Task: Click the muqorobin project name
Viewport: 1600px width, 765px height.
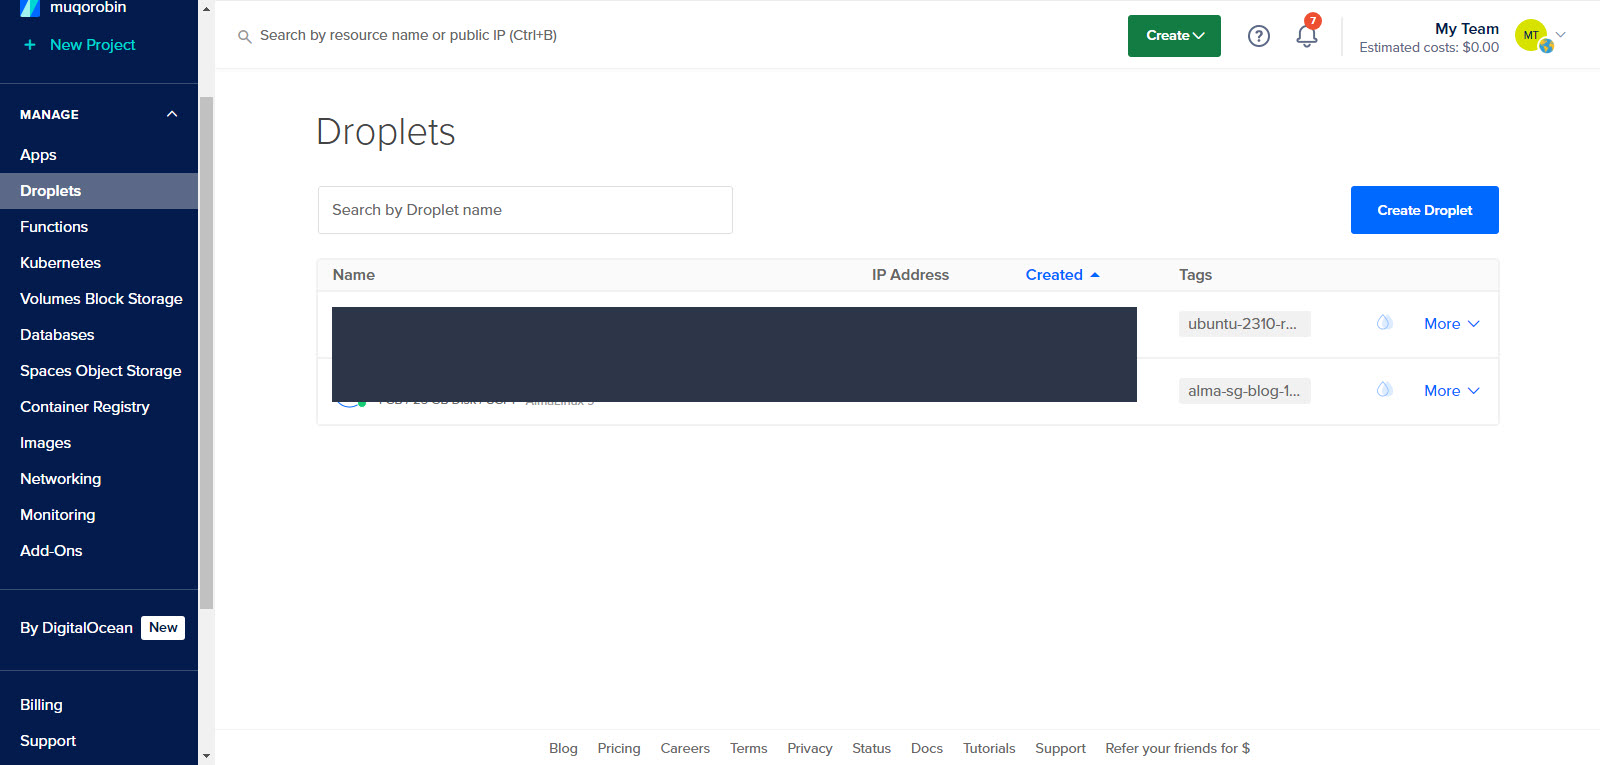Action: tap(88, 8)
